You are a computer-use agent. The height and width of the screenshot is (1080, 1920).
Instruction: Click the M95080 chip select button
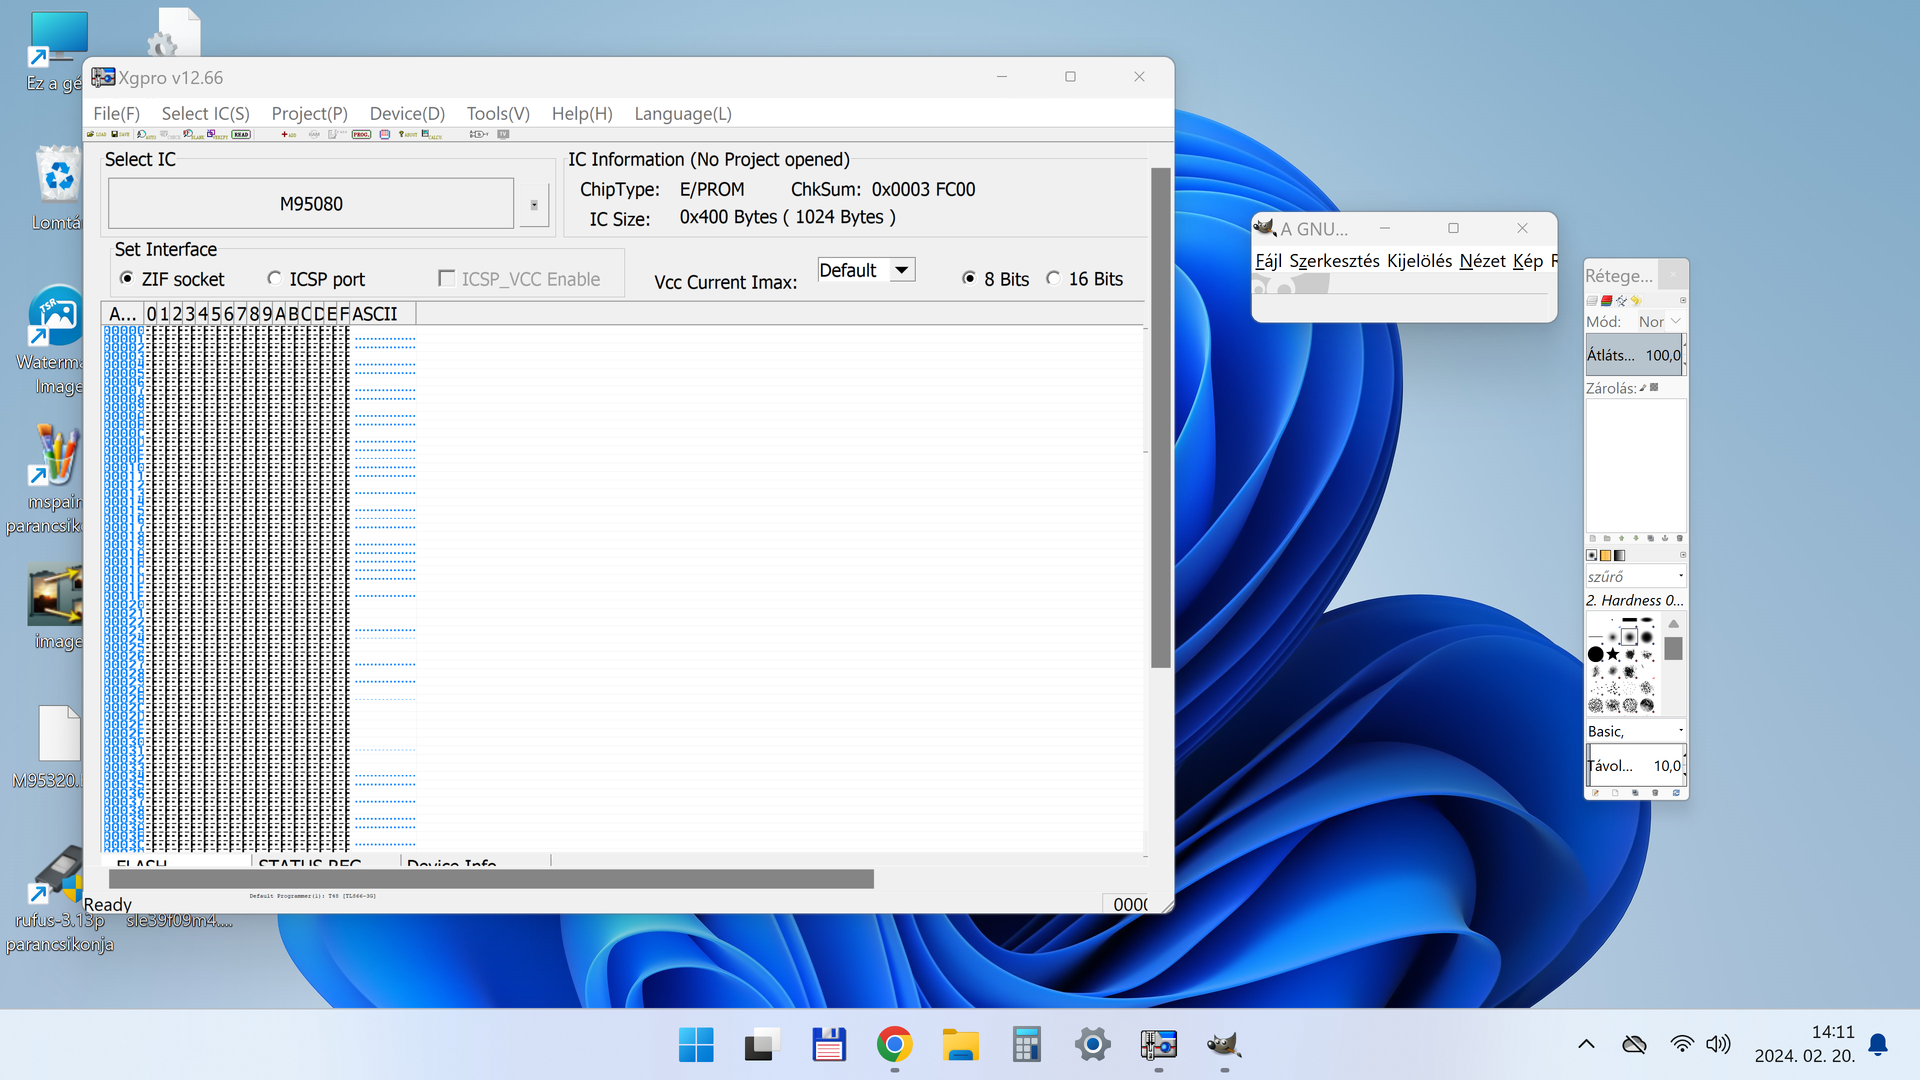(311, 204)
